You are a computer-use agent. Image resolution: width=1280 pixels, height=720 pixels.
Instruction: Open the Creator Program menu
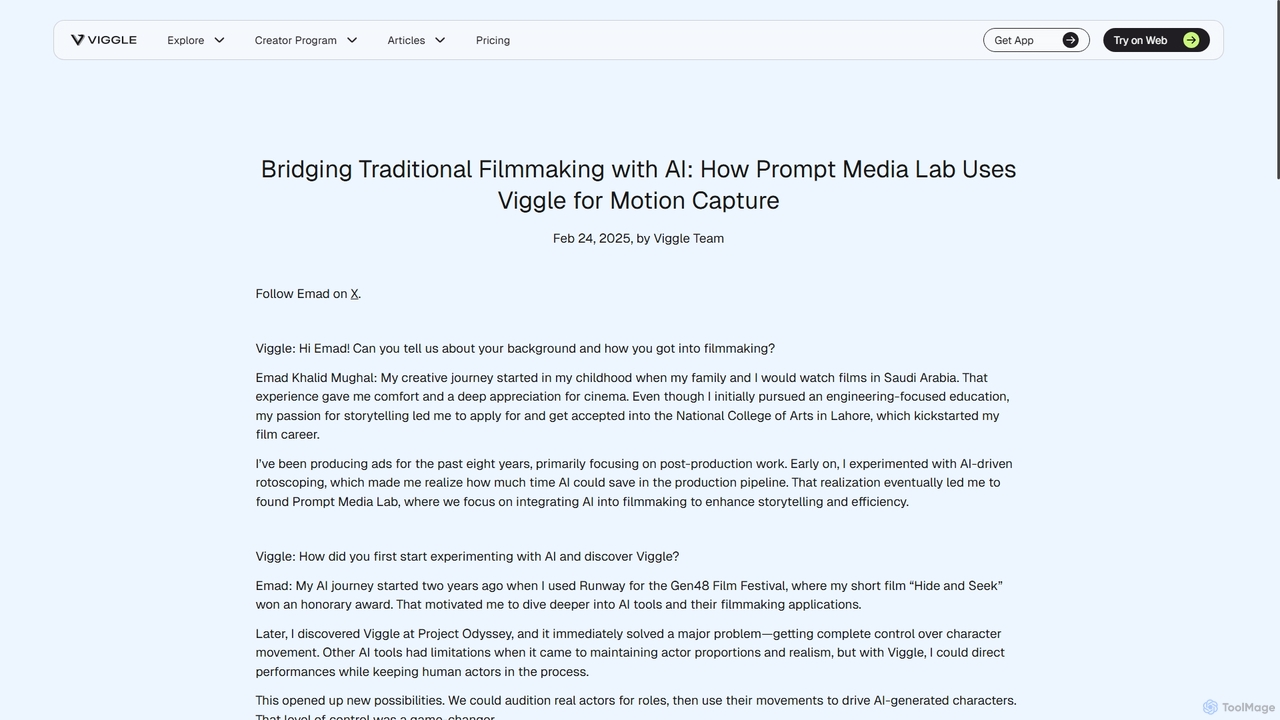click(296, 40)
